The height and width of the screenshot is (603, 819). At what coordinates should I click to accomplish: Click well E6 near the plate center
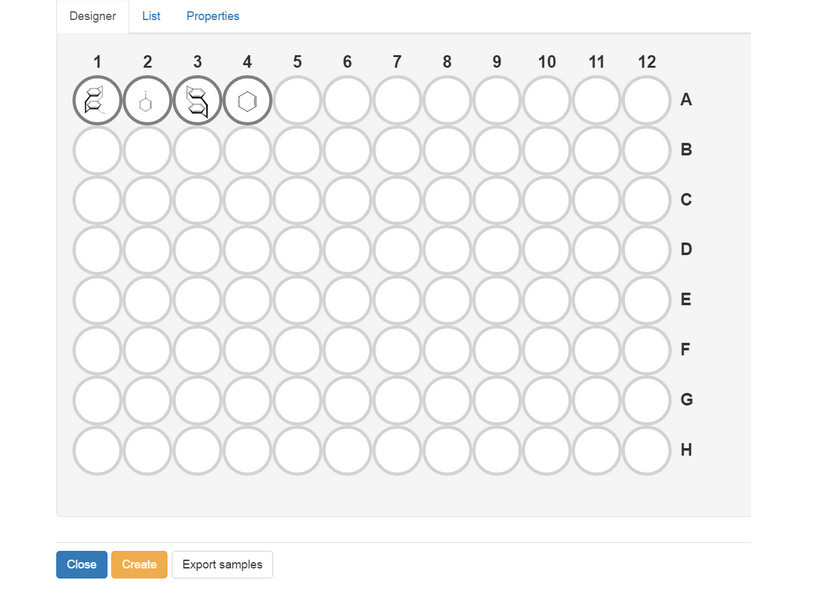tap(347, 300)
